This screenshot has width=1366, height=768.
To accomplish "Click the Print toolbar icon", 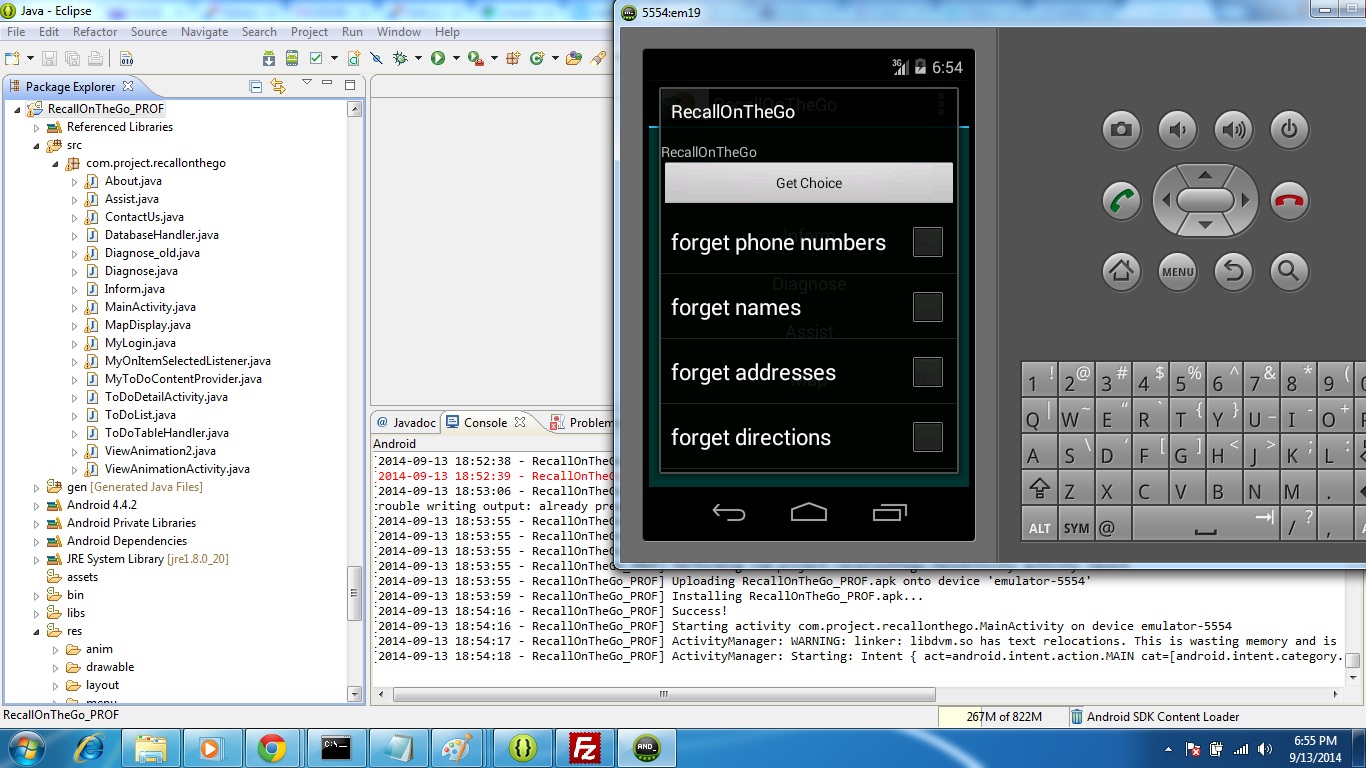I will pyautogui.click(x=95, y=58).
